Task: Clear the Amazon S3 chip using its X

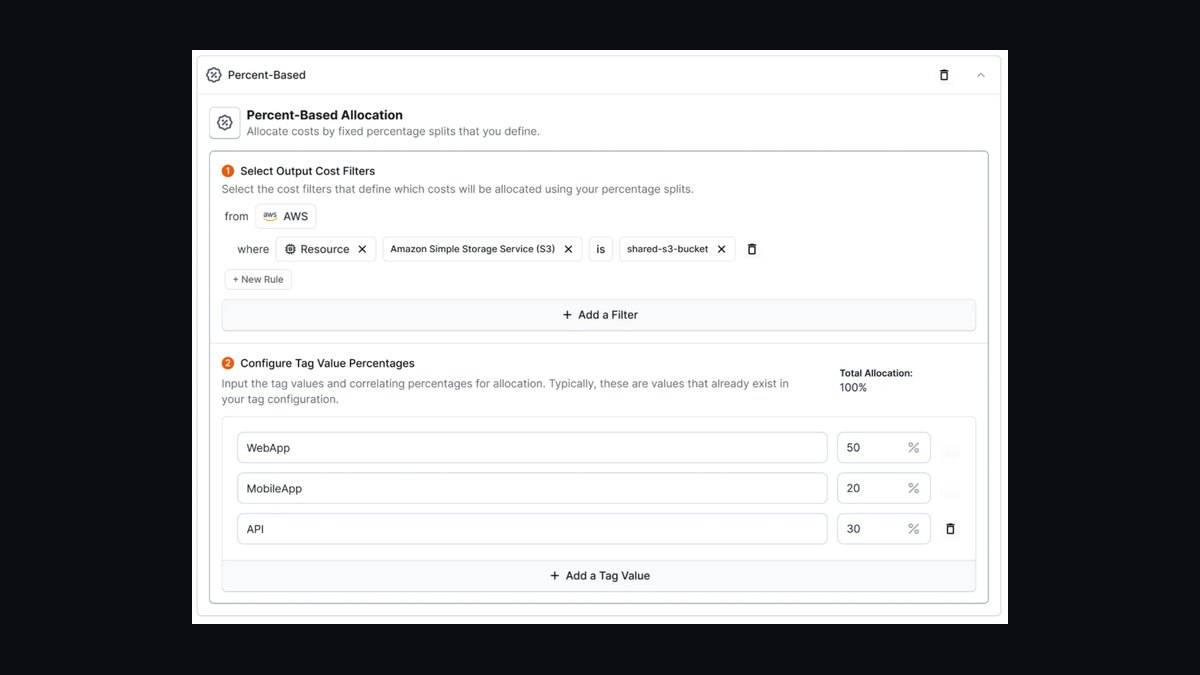Action: point(568,249)
